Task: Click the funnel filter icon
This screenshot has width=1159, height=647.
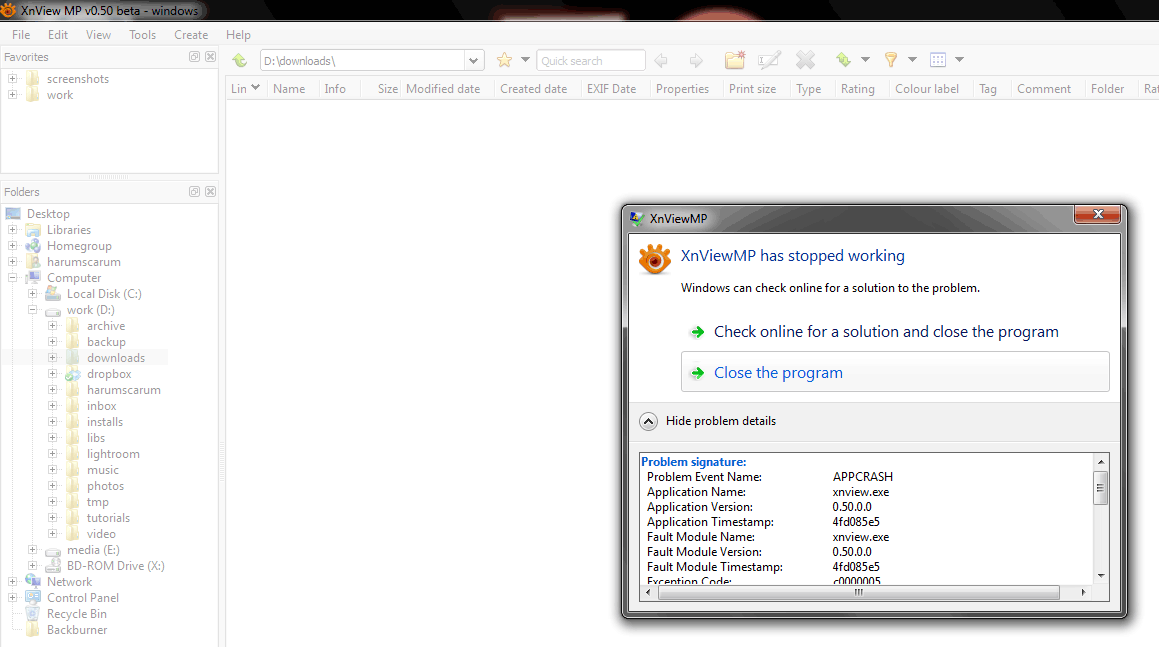Action: (891, 60)
